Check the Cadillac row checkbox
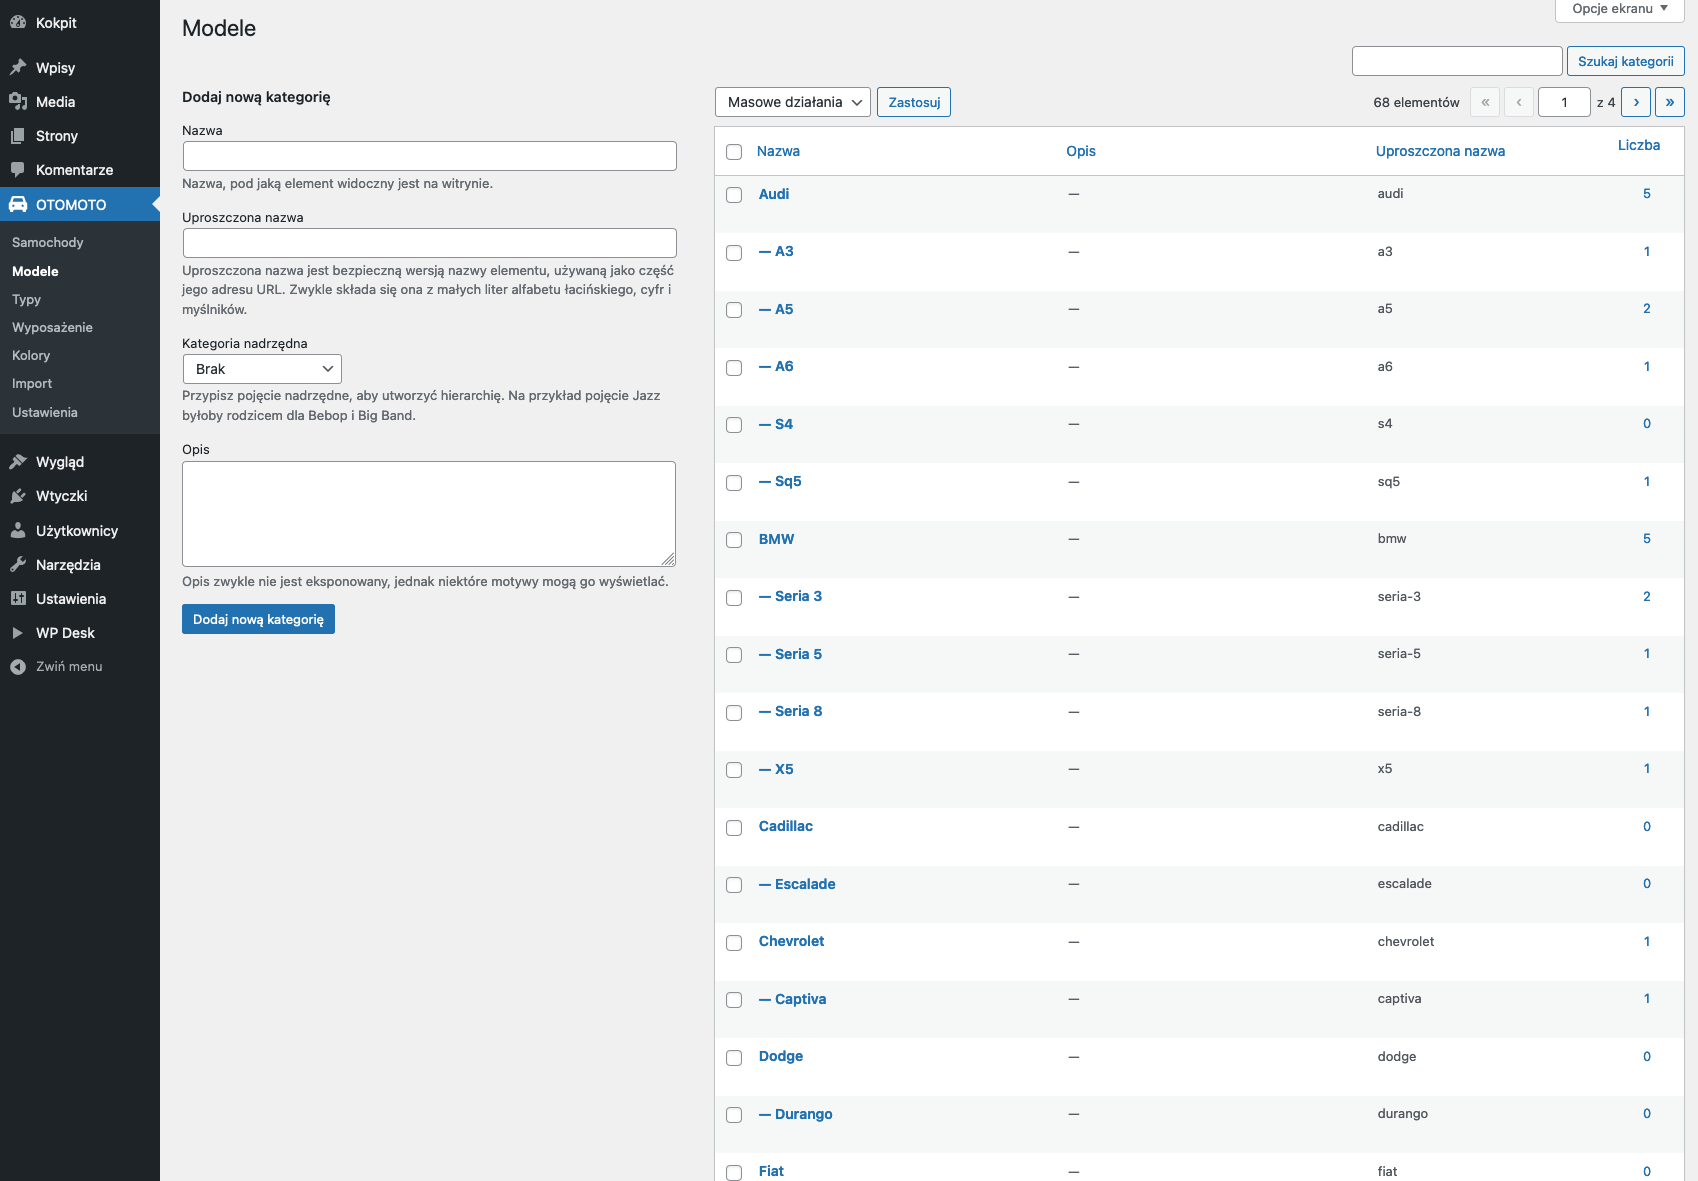 pos(734,828)
